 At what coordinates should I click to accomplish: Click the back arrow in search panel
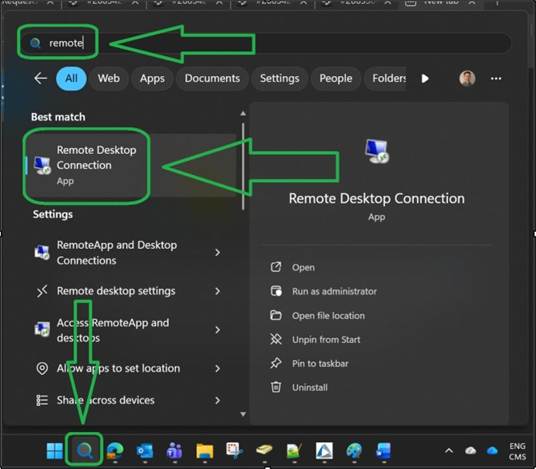(40, 78)
